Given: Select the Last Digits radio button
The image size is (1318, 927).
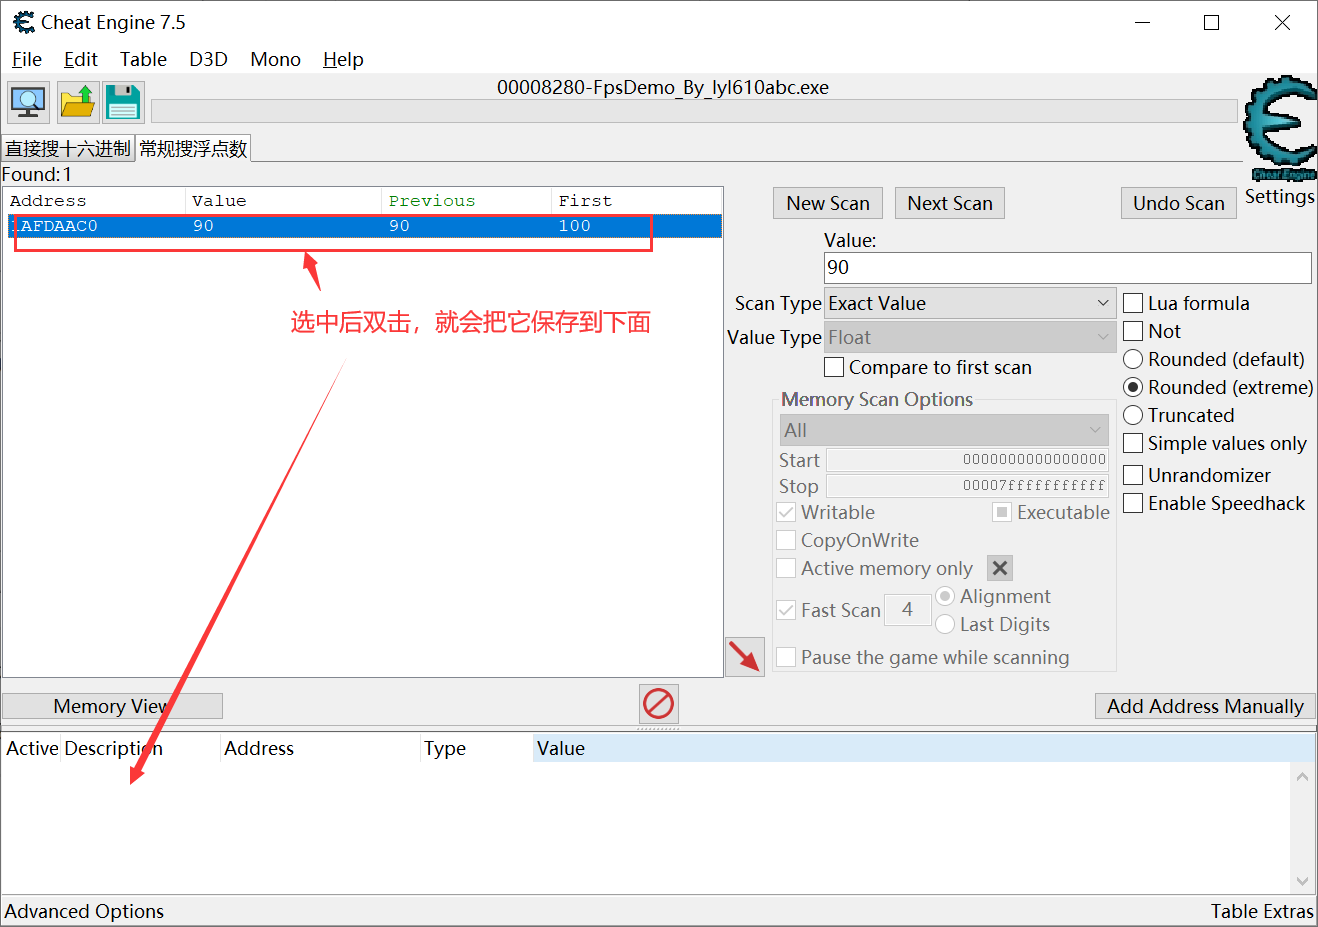Looking at the screenshot, I should pyautogui.click(x=945, y=624).
